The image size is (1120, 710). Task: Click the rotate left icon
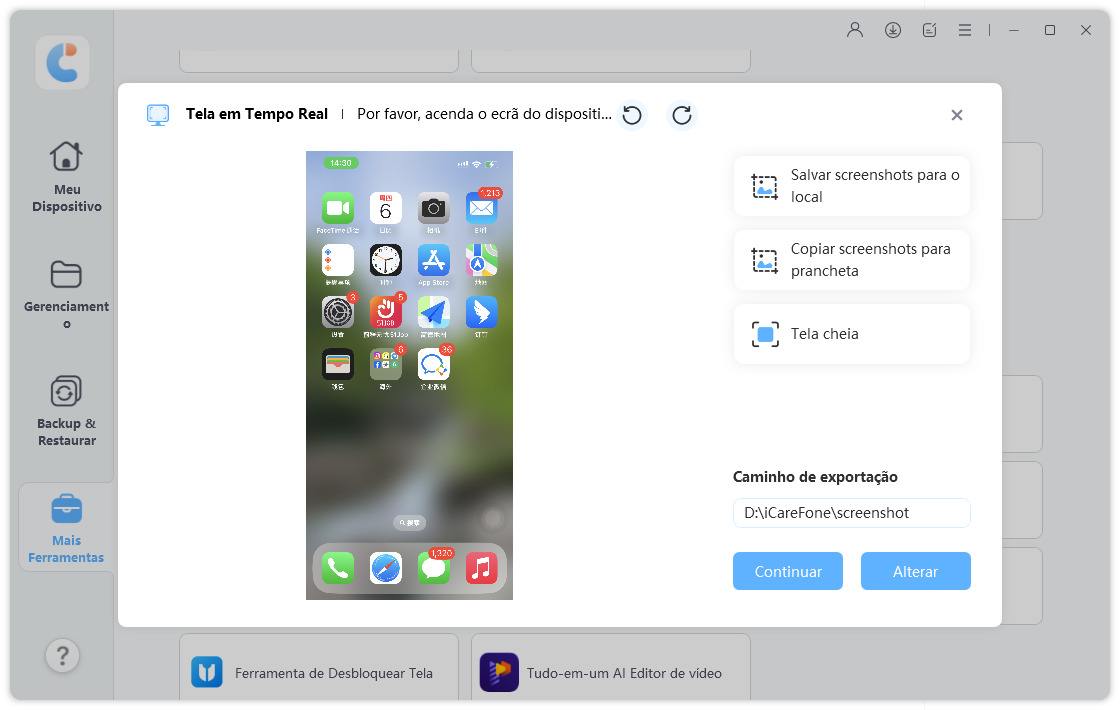[x=632, y=115]
